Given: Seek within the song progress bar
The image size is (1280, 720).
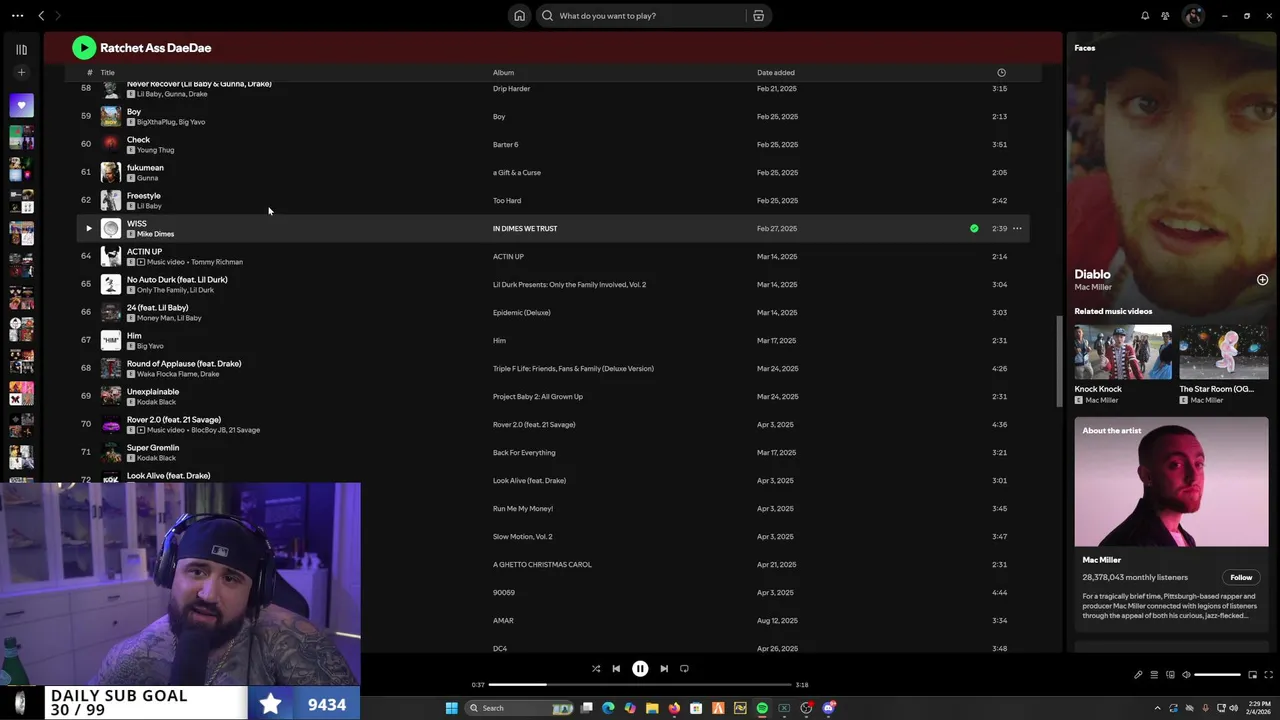Looking at the screenshot, I should point(640,685).
